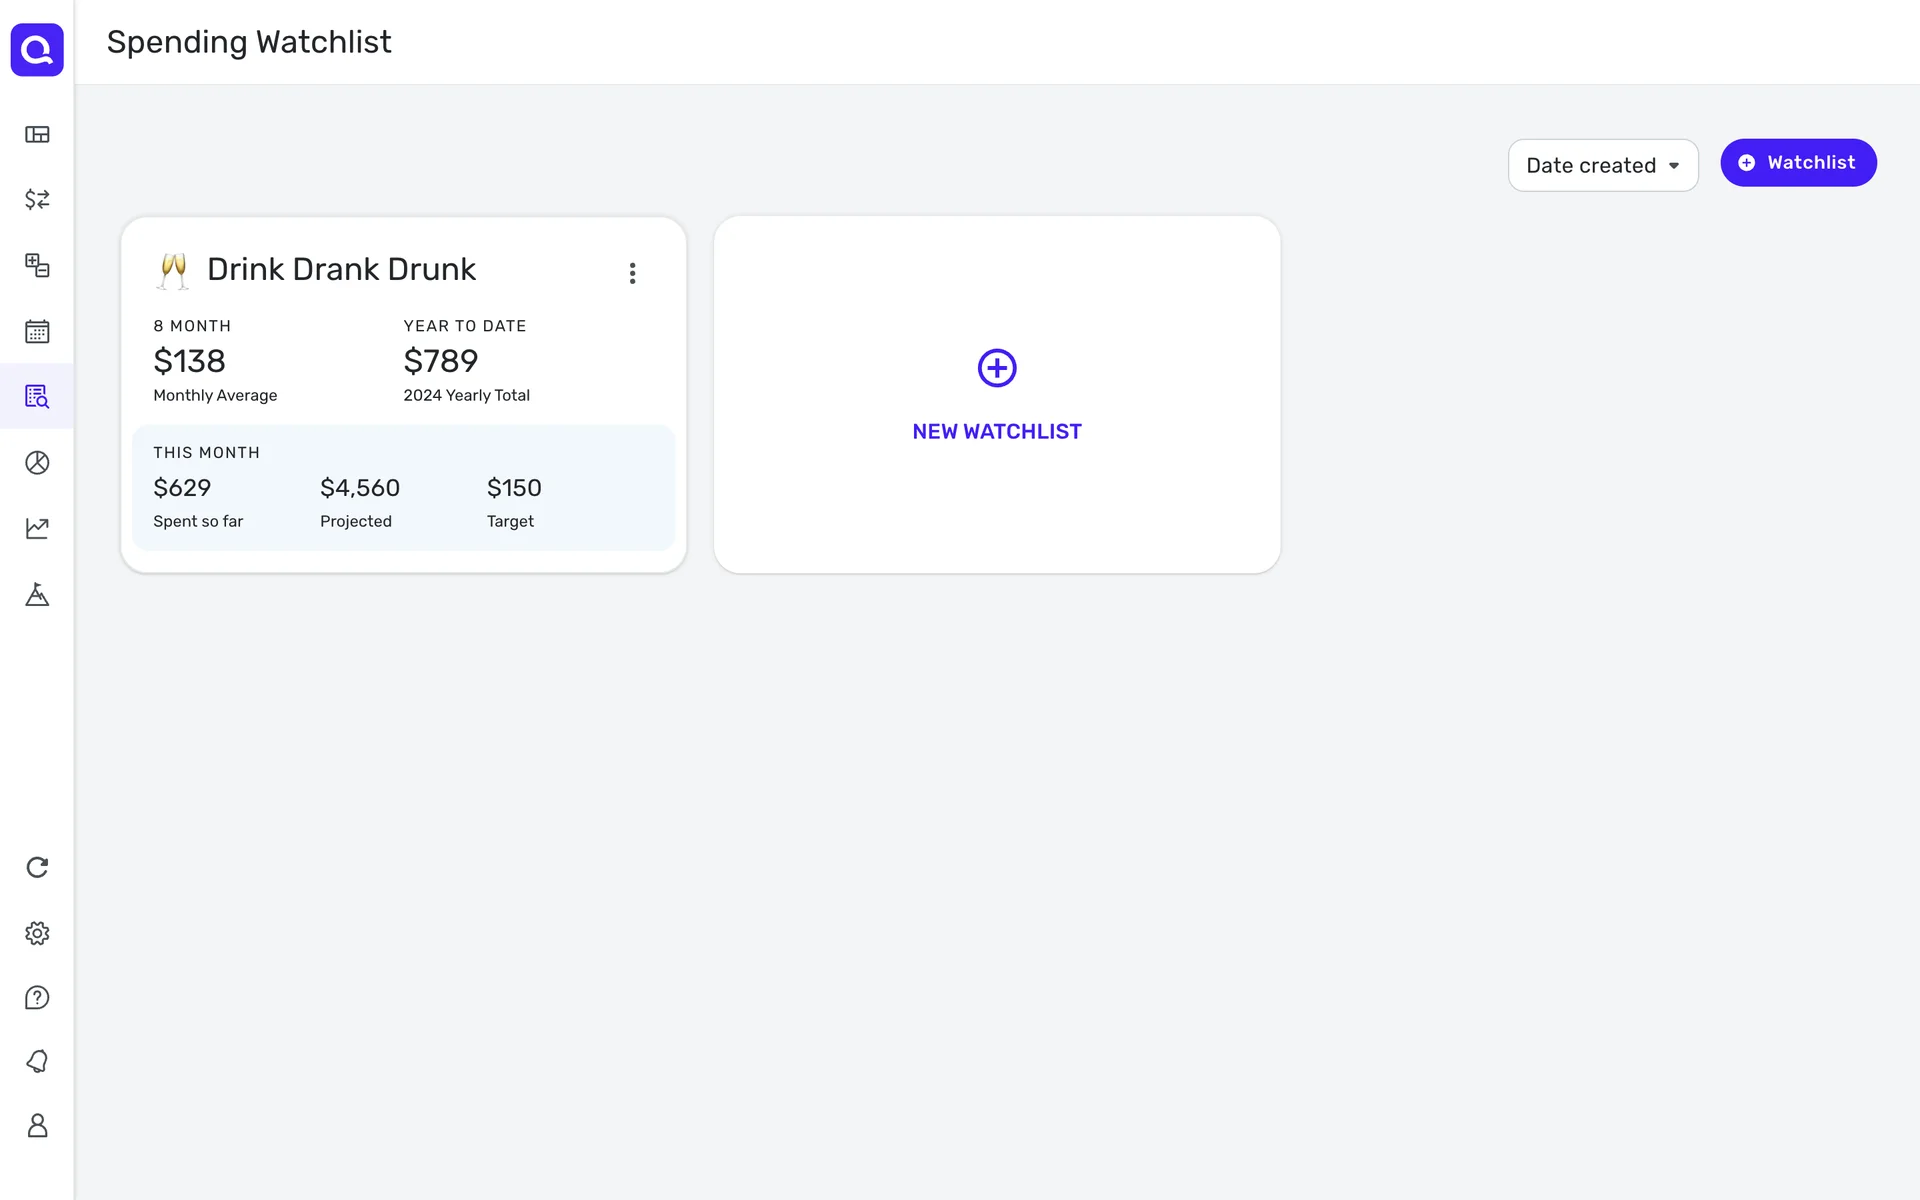Open the calendar icon in the sidebar

click(37, 331)
